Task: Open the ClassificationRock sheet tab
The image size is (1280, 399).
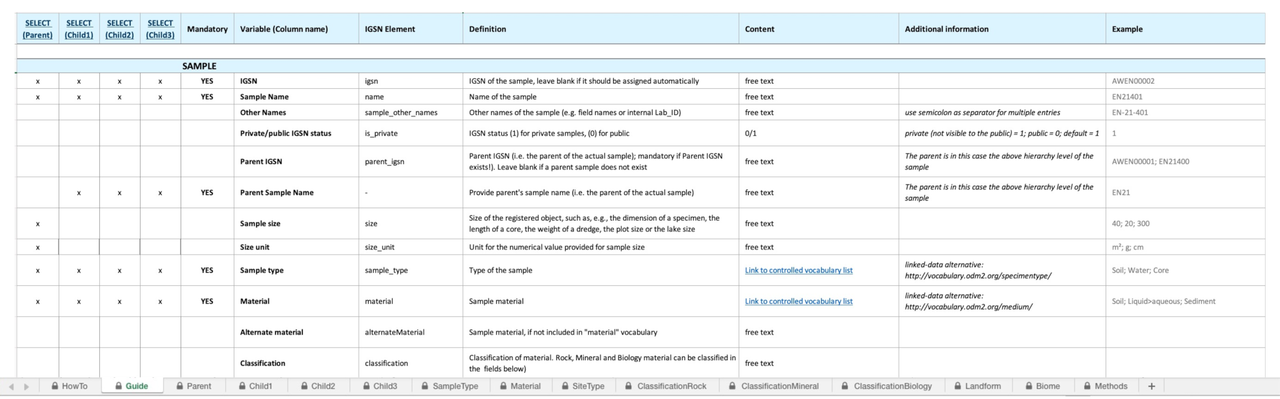Action: pos(665,386)
